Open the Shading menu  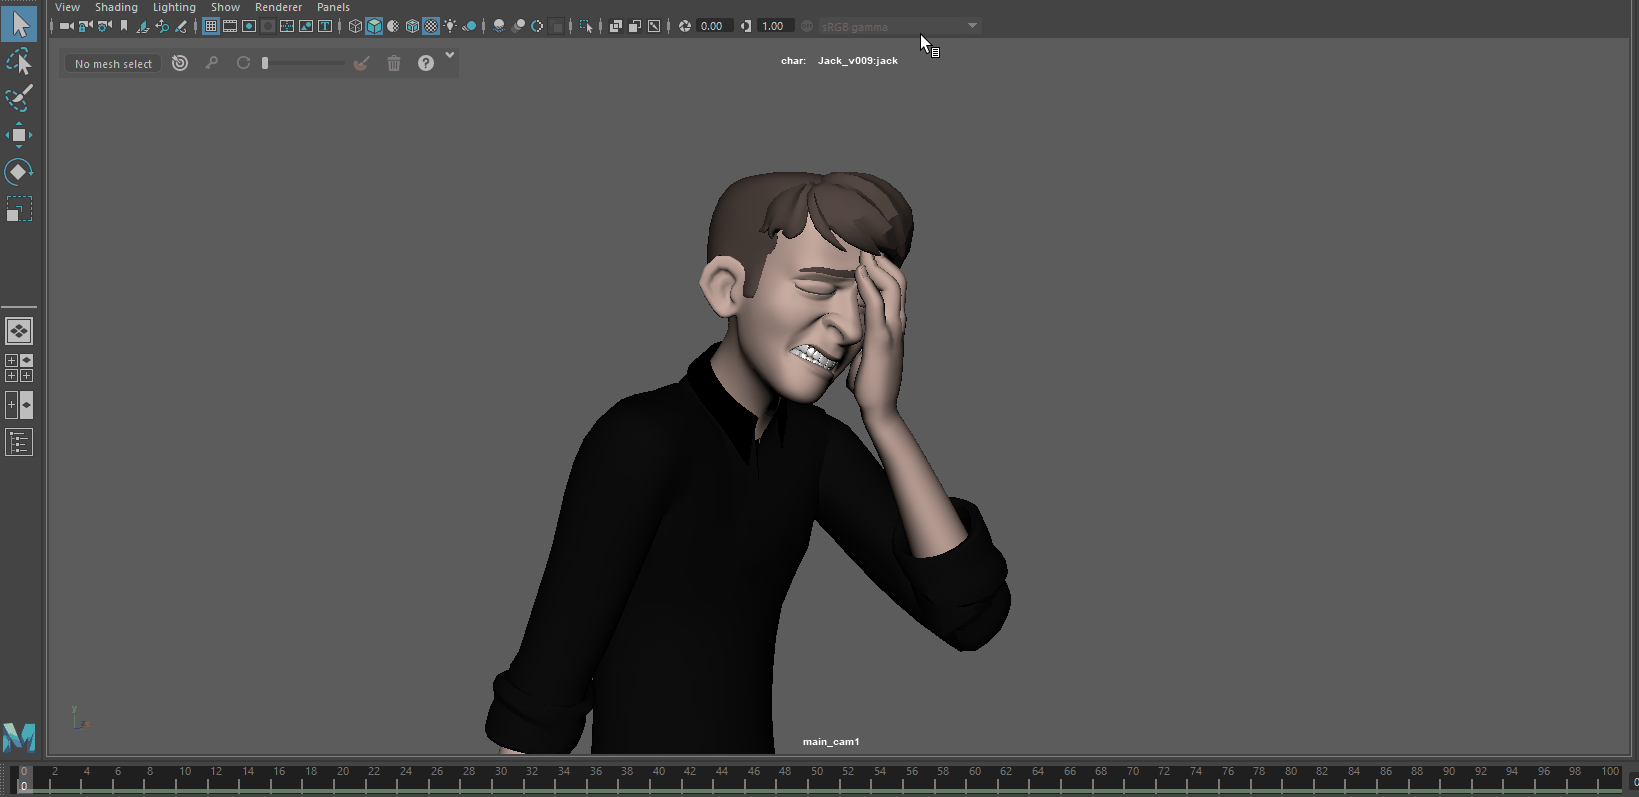pyautogui.click(x=116, y=7)
